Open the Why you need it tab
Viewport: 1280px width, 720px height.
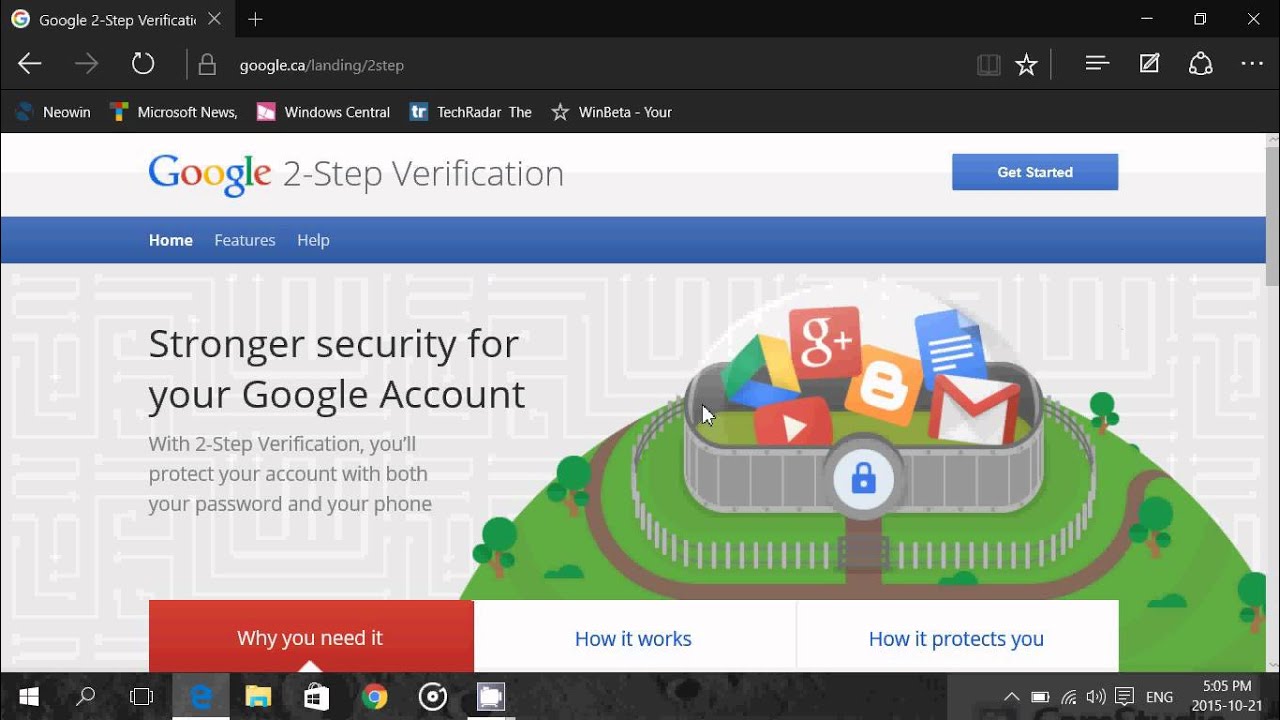point(311,636)
